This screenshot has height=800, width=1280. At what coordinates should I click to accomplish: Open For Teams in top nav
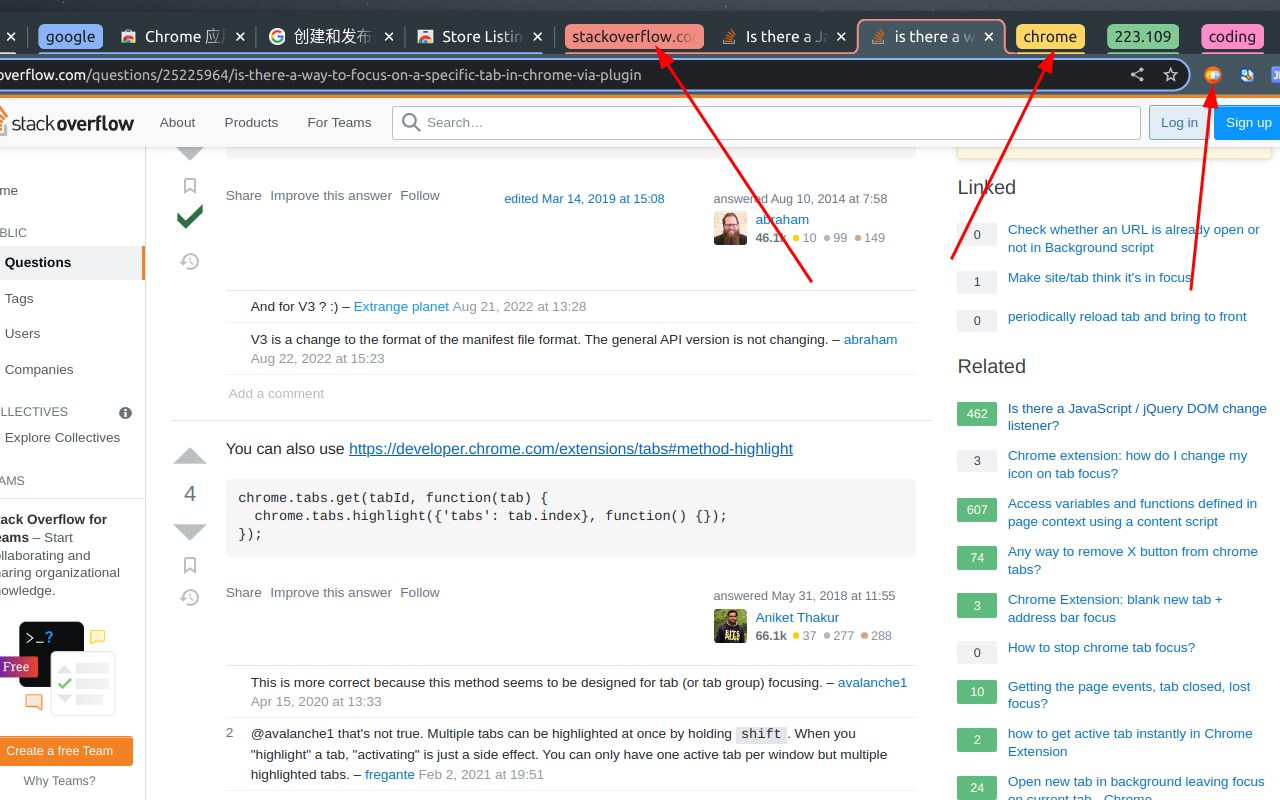[x=339, y=122]
